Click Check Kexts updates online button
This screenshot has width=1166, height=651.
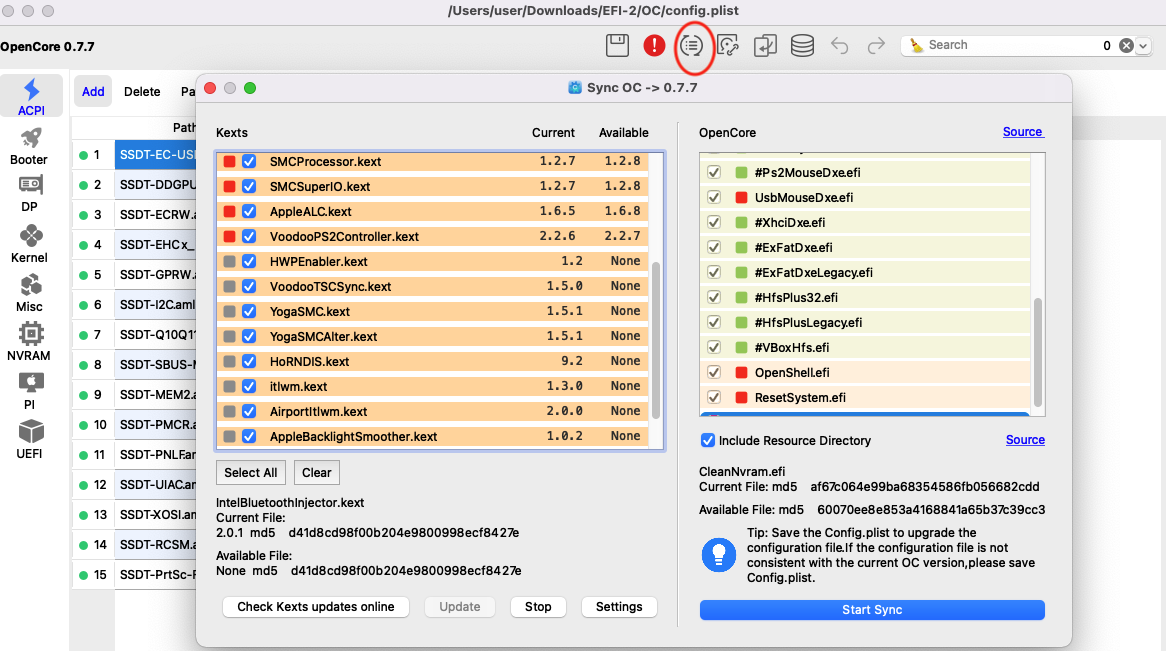click(x=316, y=606)
